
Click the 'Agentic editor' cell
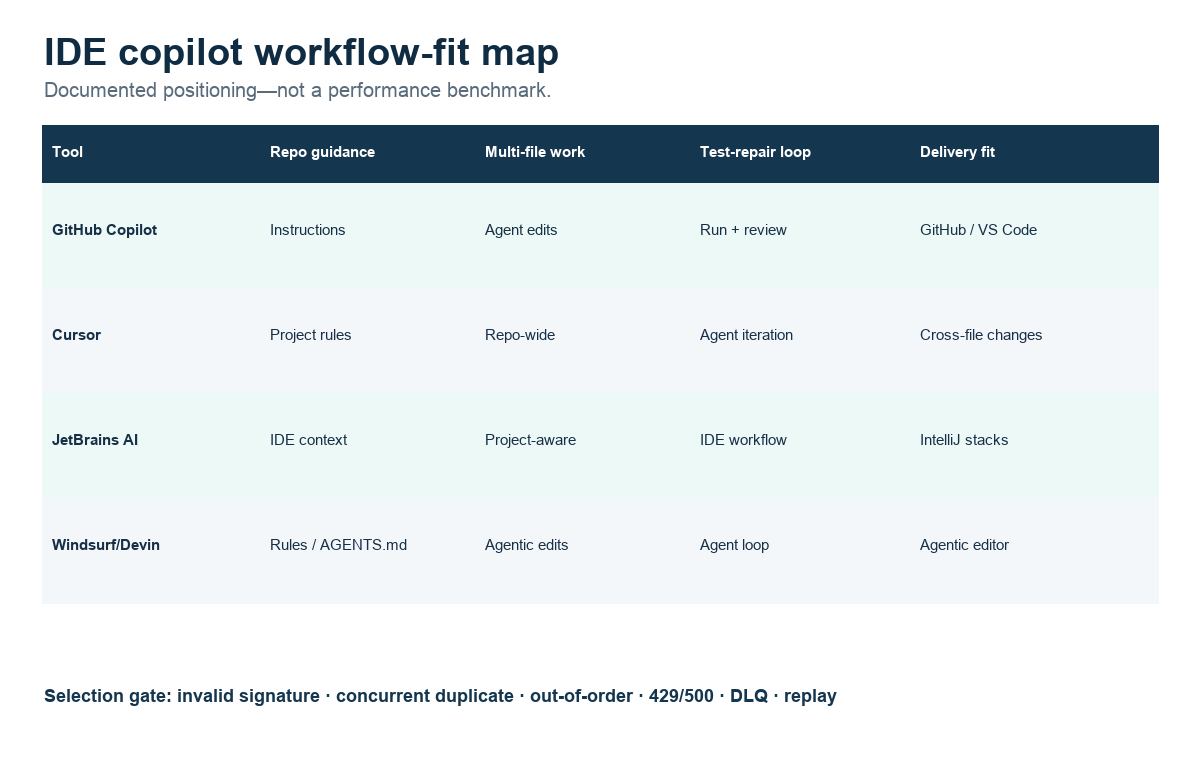(x=964, y=545)
